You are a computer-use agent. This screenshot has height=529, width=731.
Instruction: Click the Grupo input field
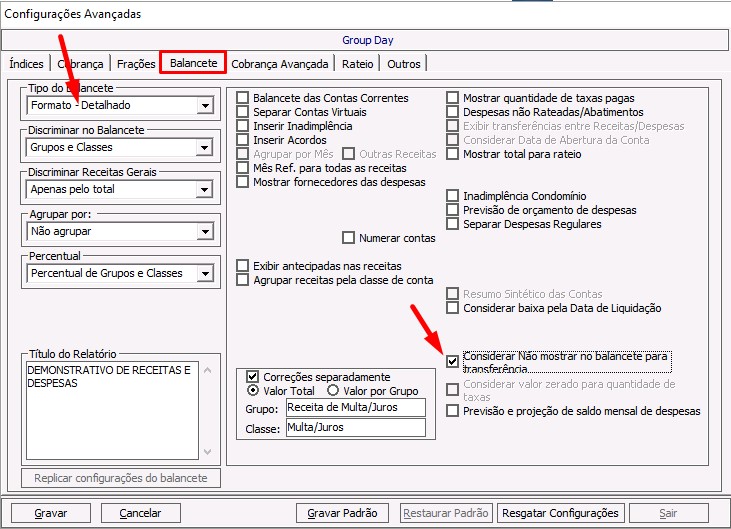pos(356,407)
